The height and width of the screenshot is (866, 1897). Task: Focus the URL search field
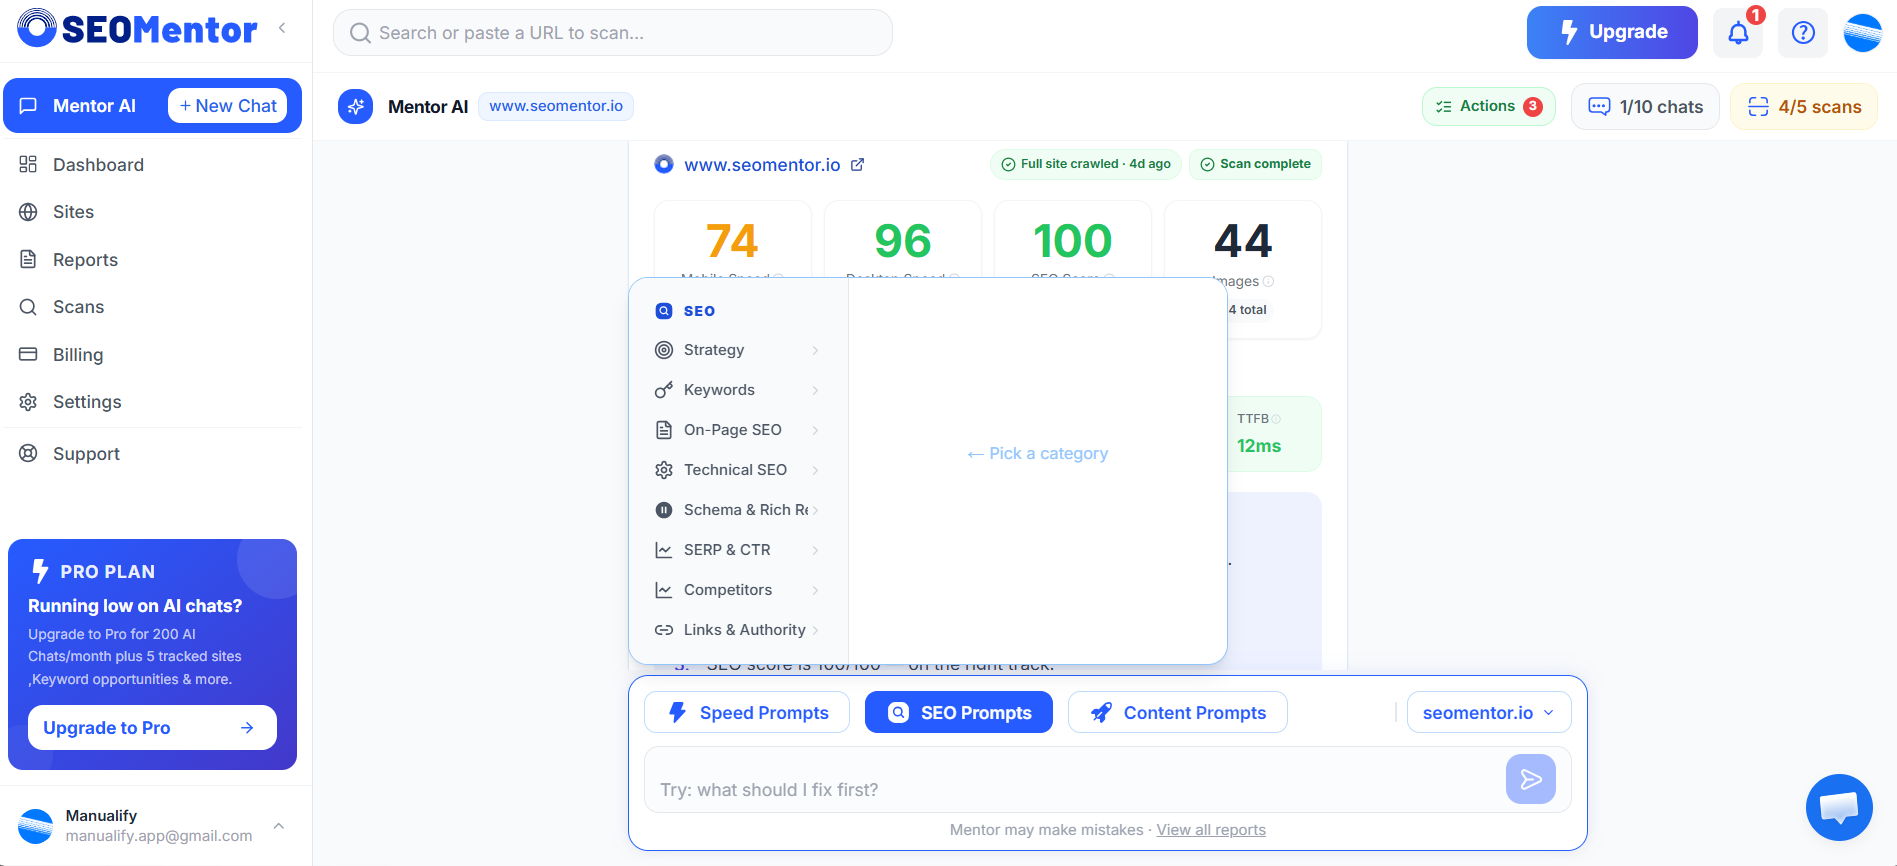point(613,33)
